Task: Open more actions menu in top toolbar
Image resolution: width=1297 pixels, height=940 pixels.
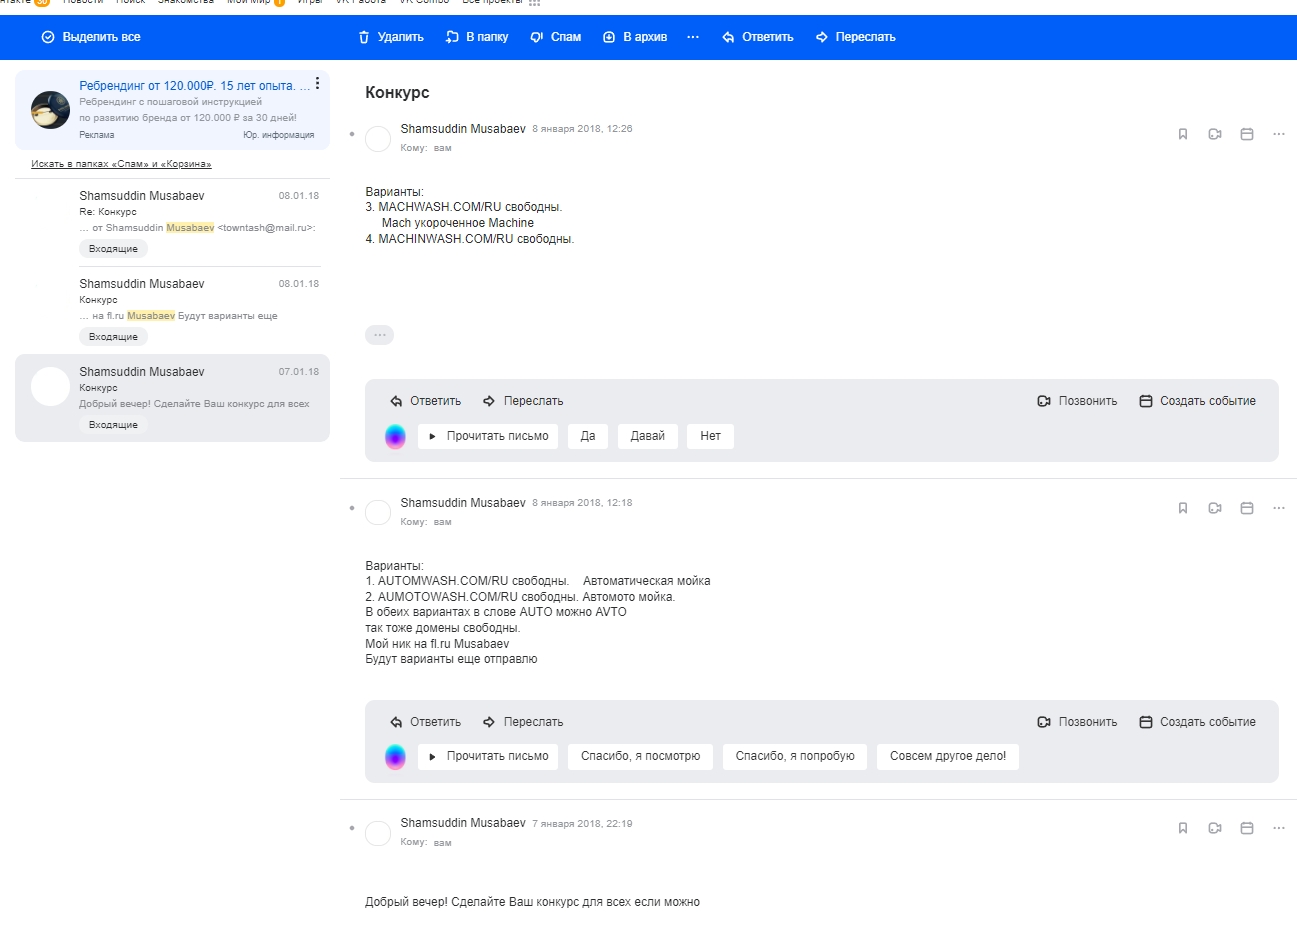Action: [x=693, y=37]
